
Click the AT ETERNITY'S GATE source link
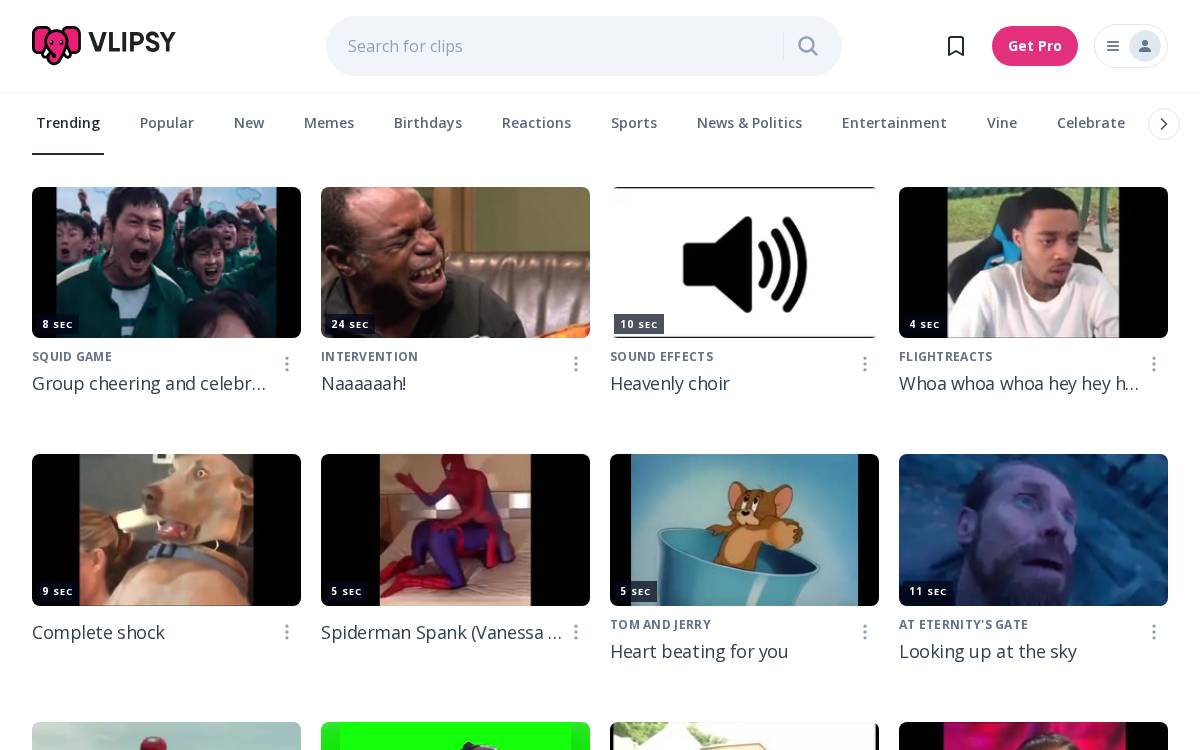(x=963, y=625)
